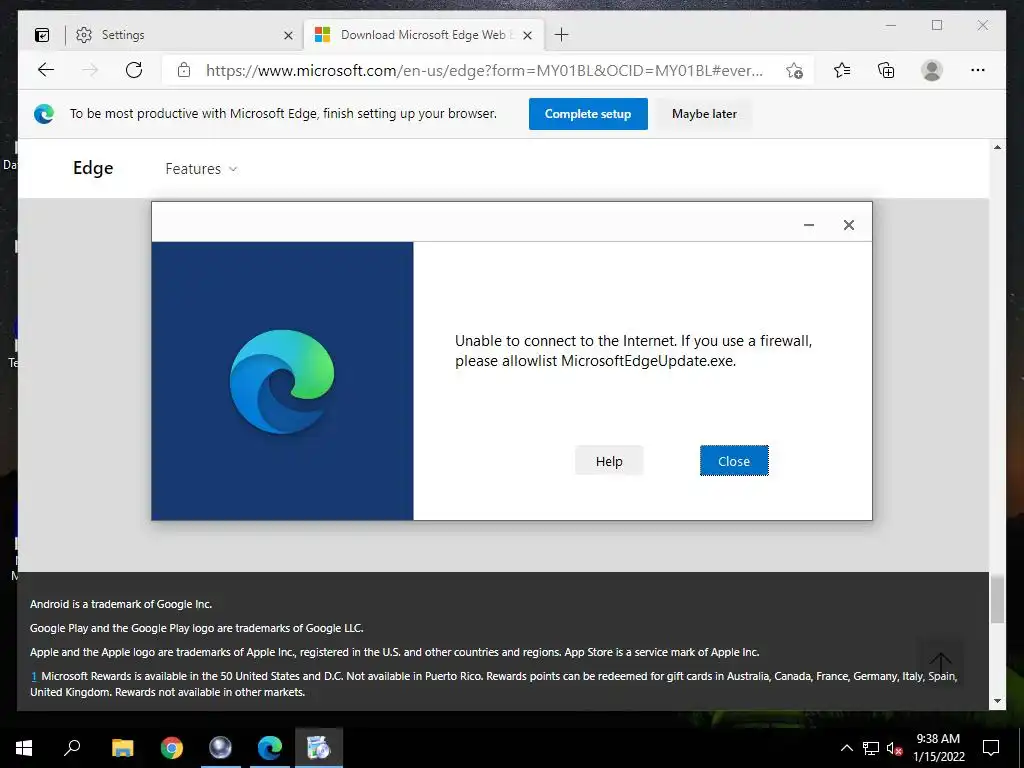Maximize the Edge browser window

click(937, 25)
